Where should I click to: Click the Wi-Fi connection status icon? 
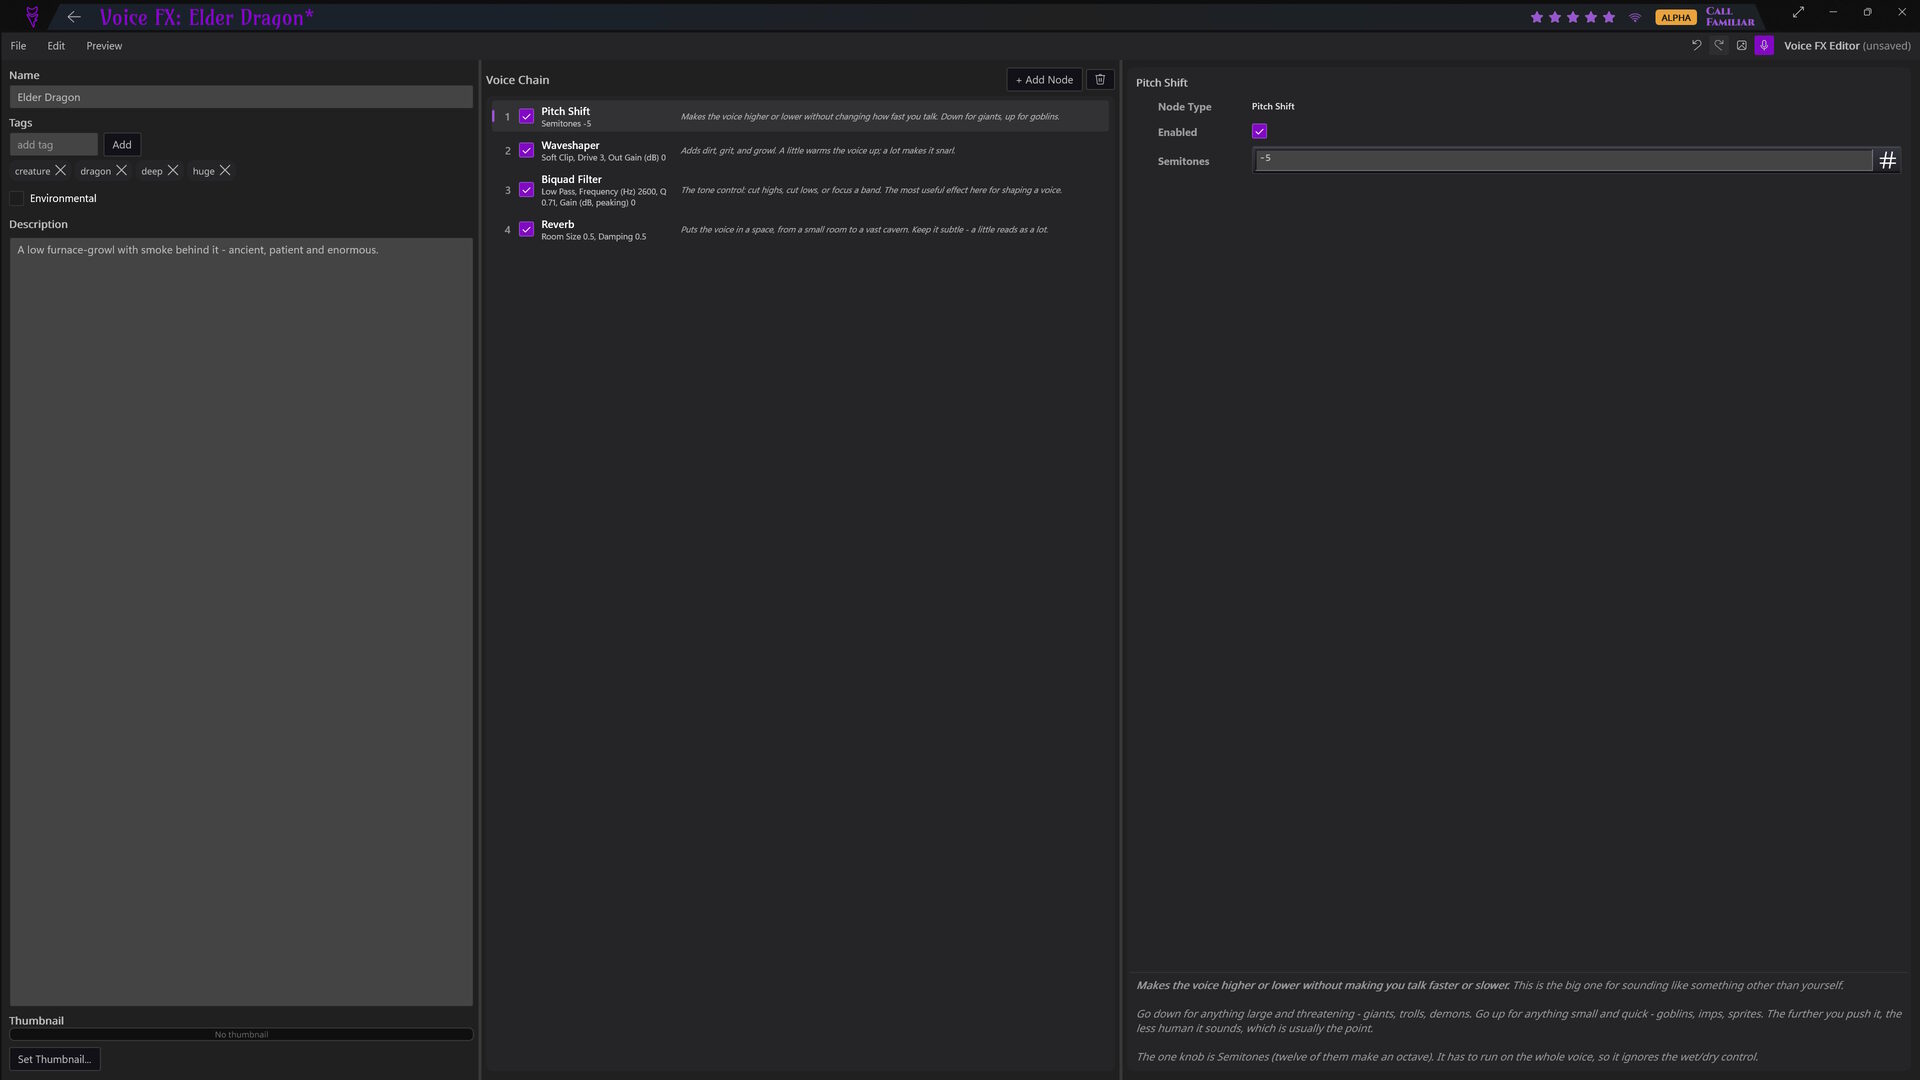pyautogui.click(x=1635, y=17)
